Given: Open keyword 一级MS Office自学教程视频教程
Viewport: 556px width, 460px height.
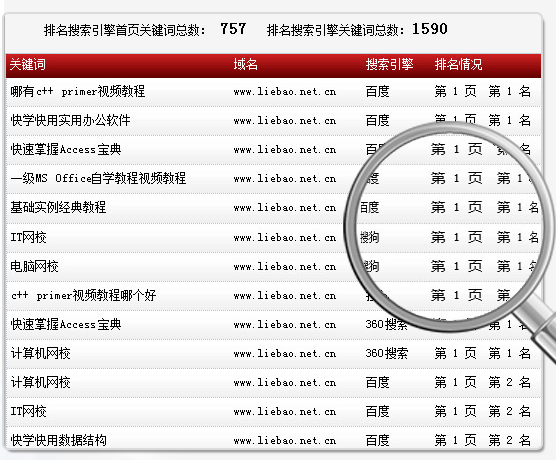Looking at the screenshot, I should 98,178.
